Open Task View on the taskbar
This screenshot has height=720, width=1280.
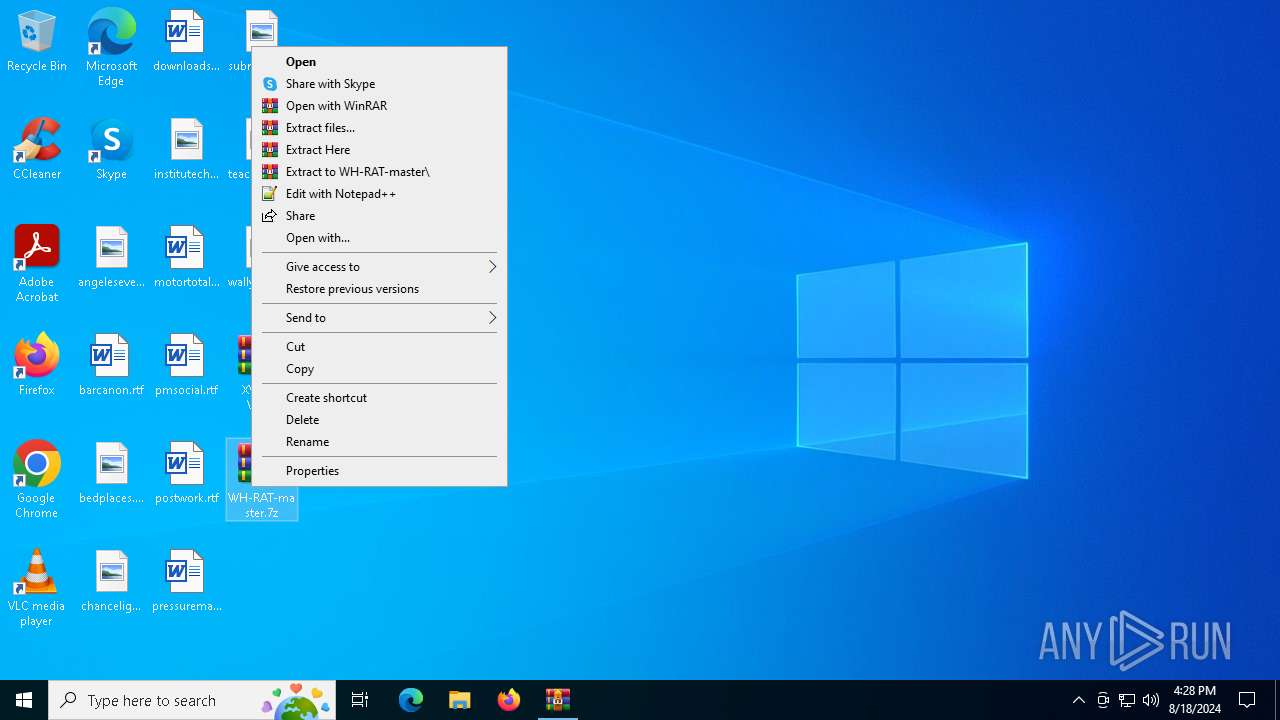point(360,700)
